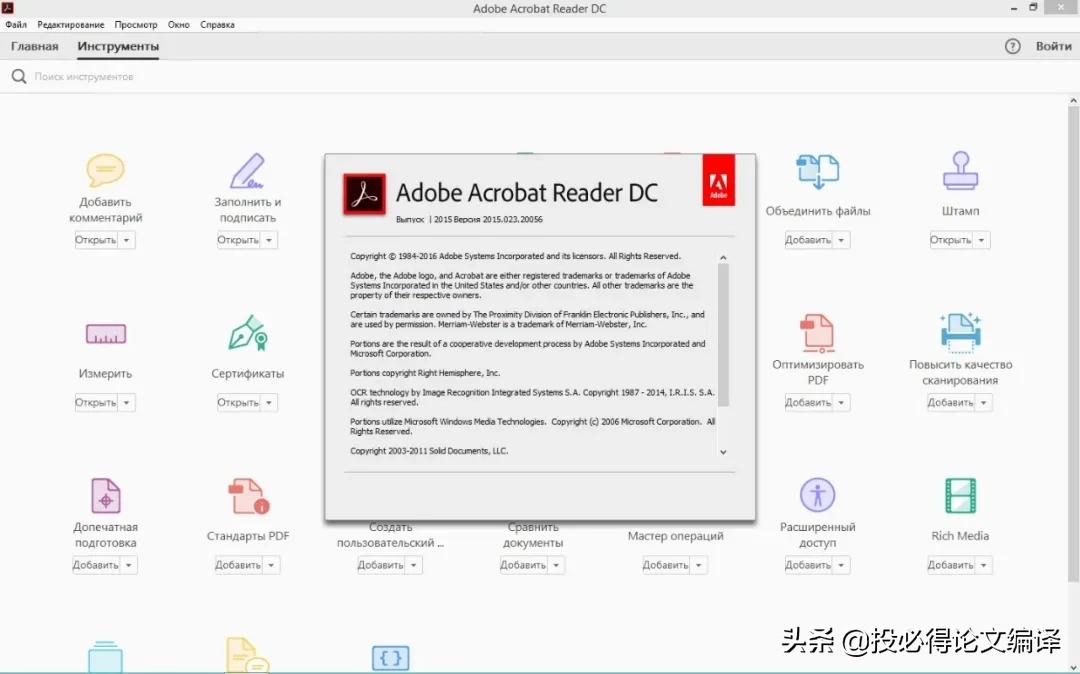
Task: Click the Мастер операций label
Action: (676, 536)
